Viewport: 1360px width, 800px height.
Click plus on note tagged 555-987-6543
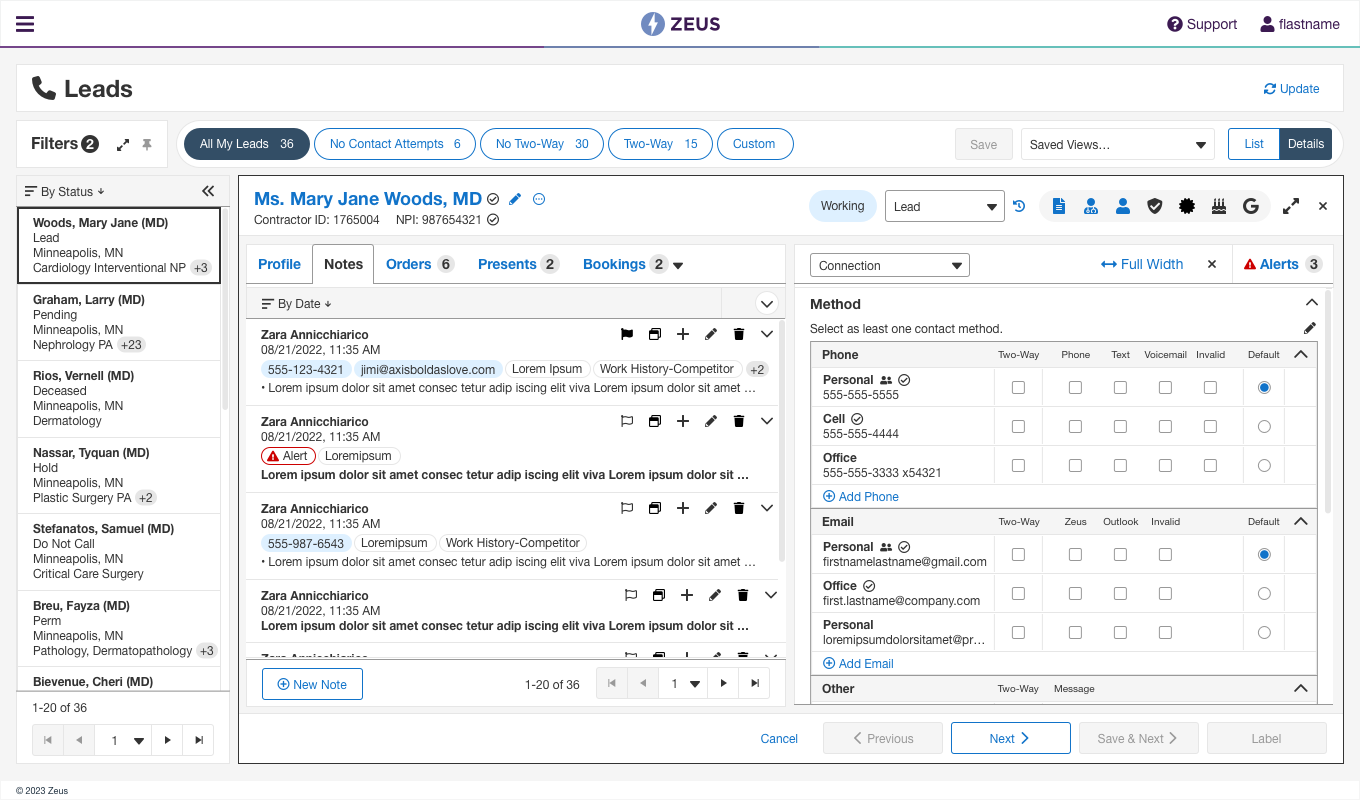683,508
